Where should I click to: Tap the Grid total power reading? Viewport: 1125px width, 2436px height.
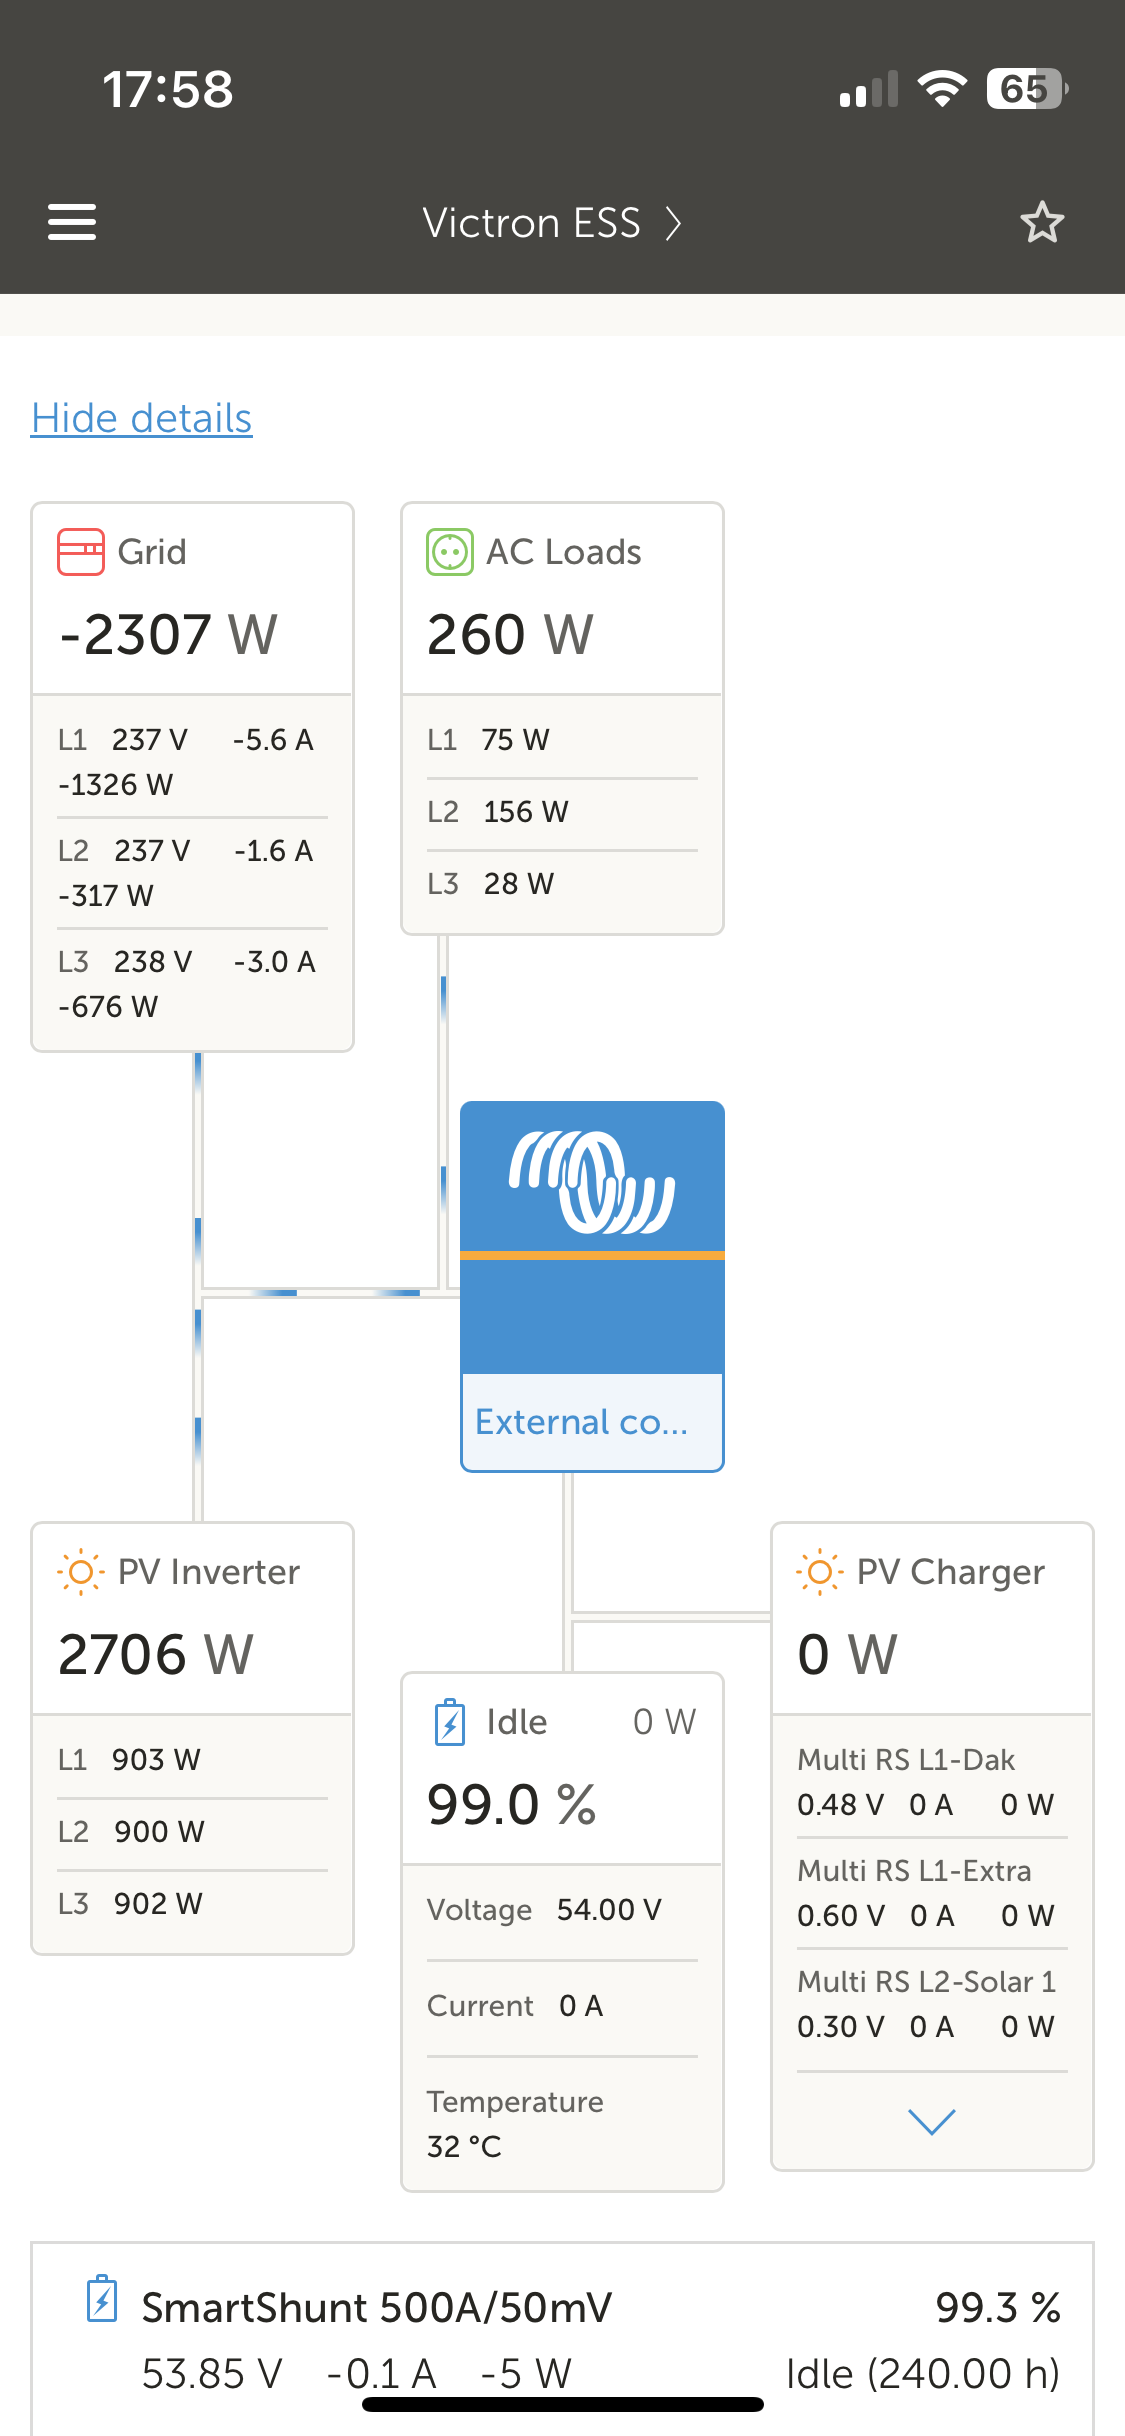point(168,634)
